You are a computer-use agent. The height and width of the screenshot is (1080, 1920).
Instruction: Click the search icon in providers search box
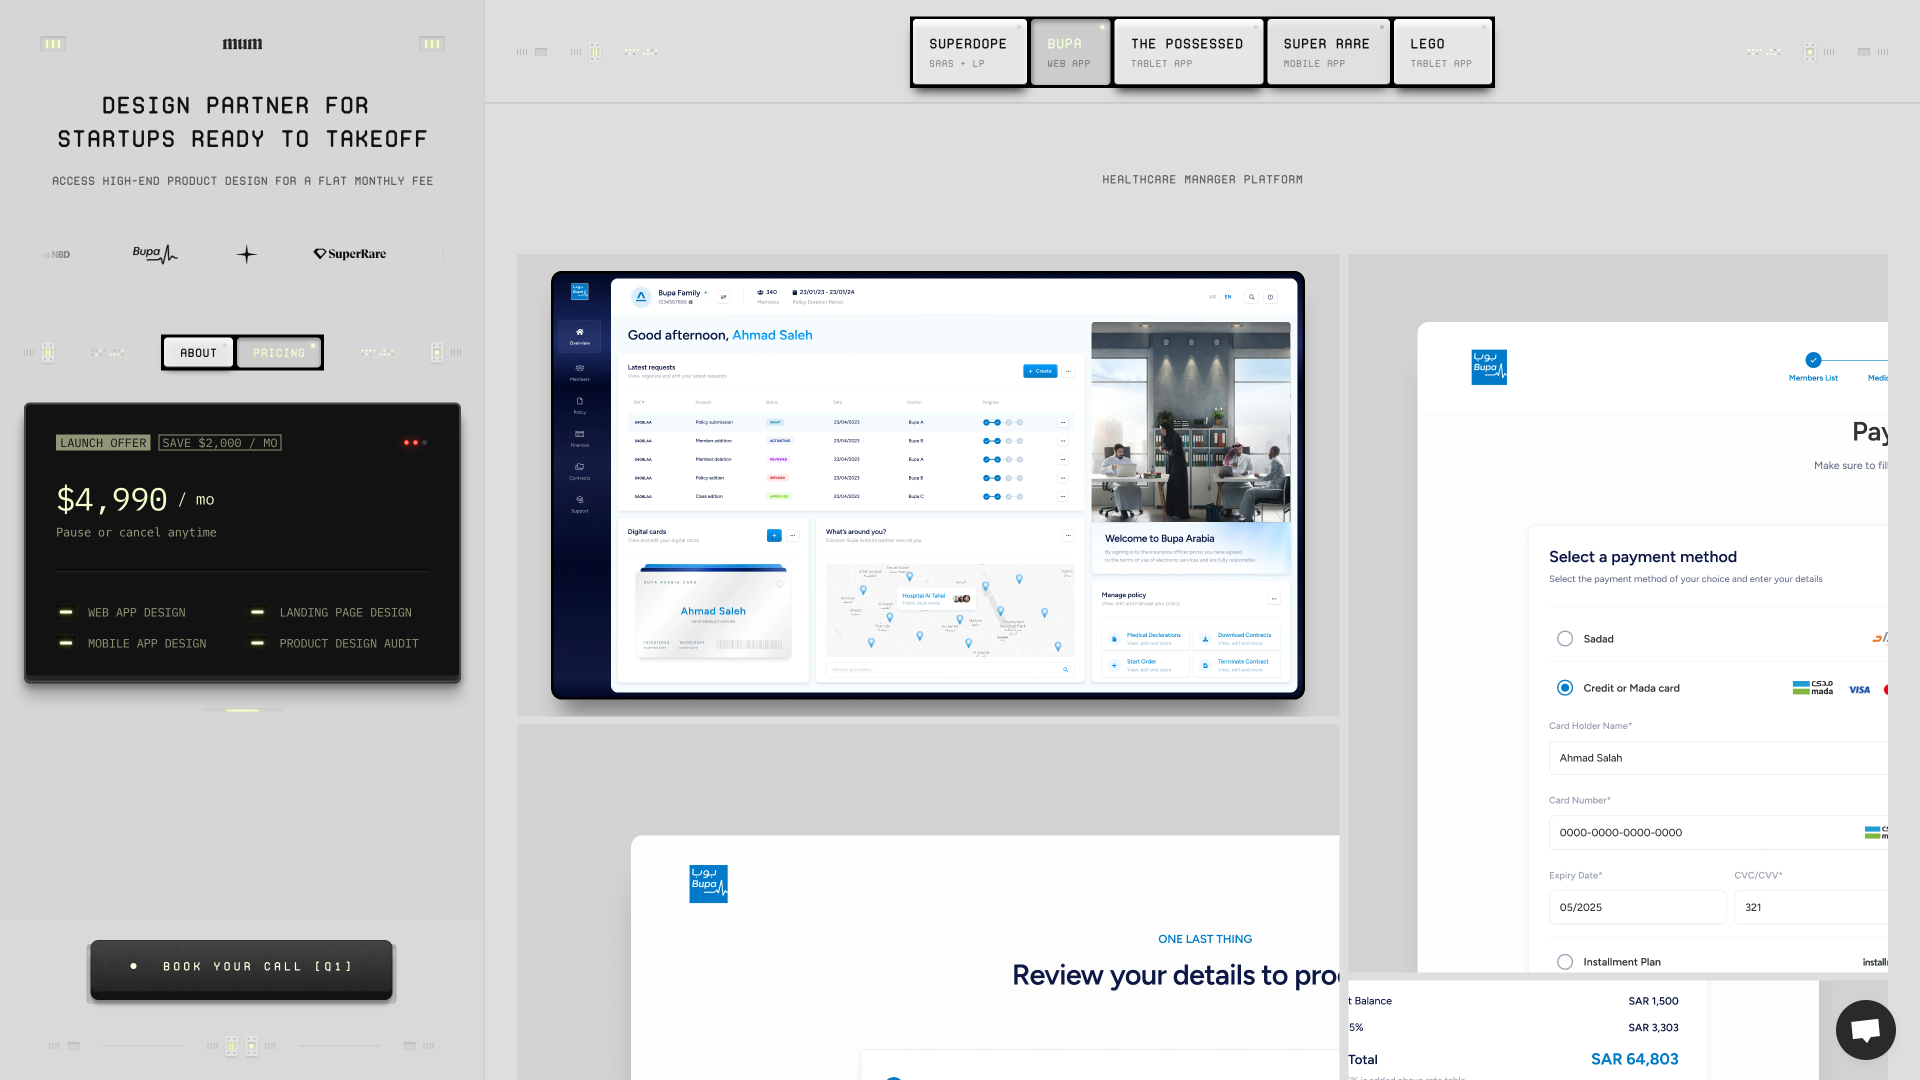coord(1065,670)
